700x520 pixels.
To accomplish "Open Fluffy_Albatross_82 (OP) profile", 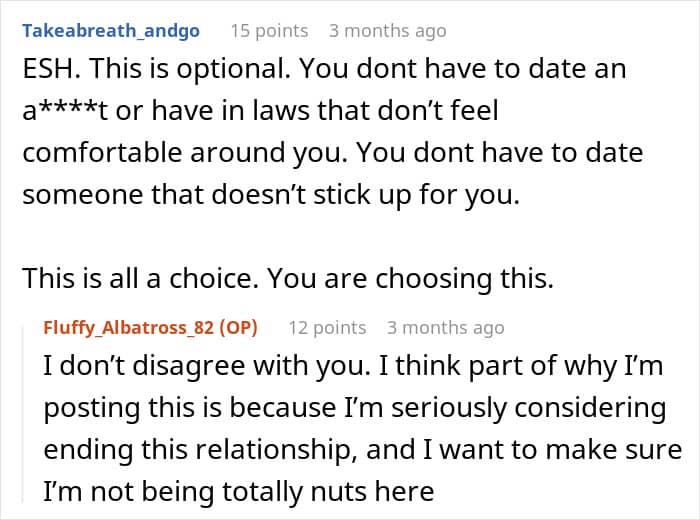I will [x=150, y=328].
